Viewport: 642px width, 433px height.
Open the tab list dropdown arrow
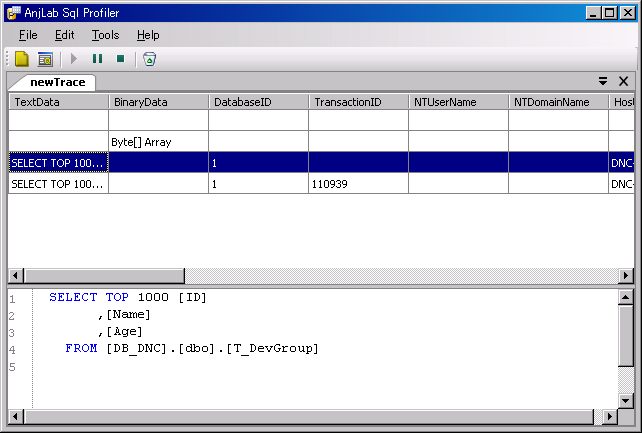tap(603, 81)
